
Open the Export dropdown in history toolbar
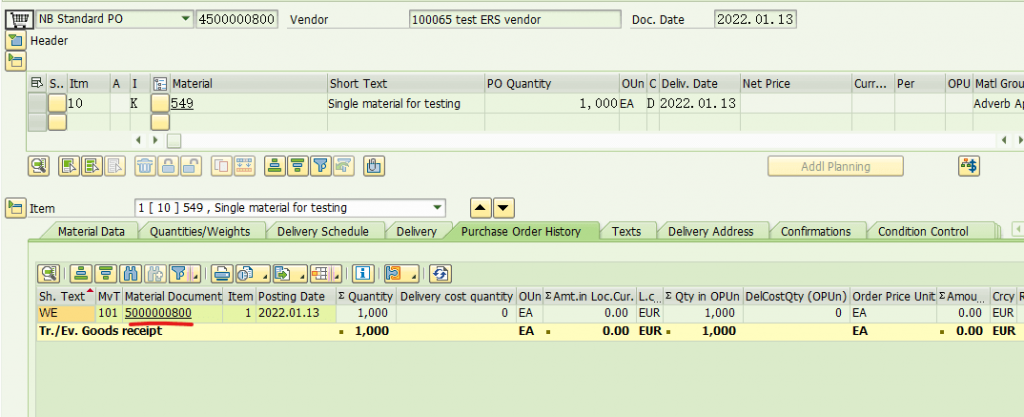click(x=289, y=273)
